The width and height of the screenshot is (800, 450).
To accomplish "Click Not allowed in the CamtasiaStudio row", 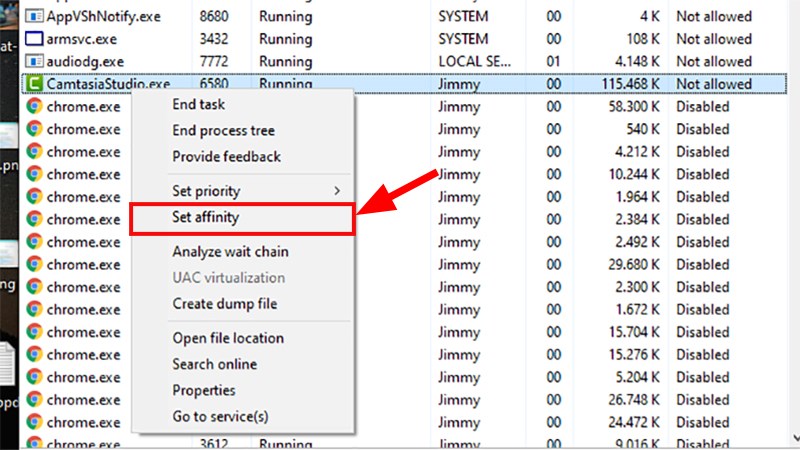I will coord(714,84).
